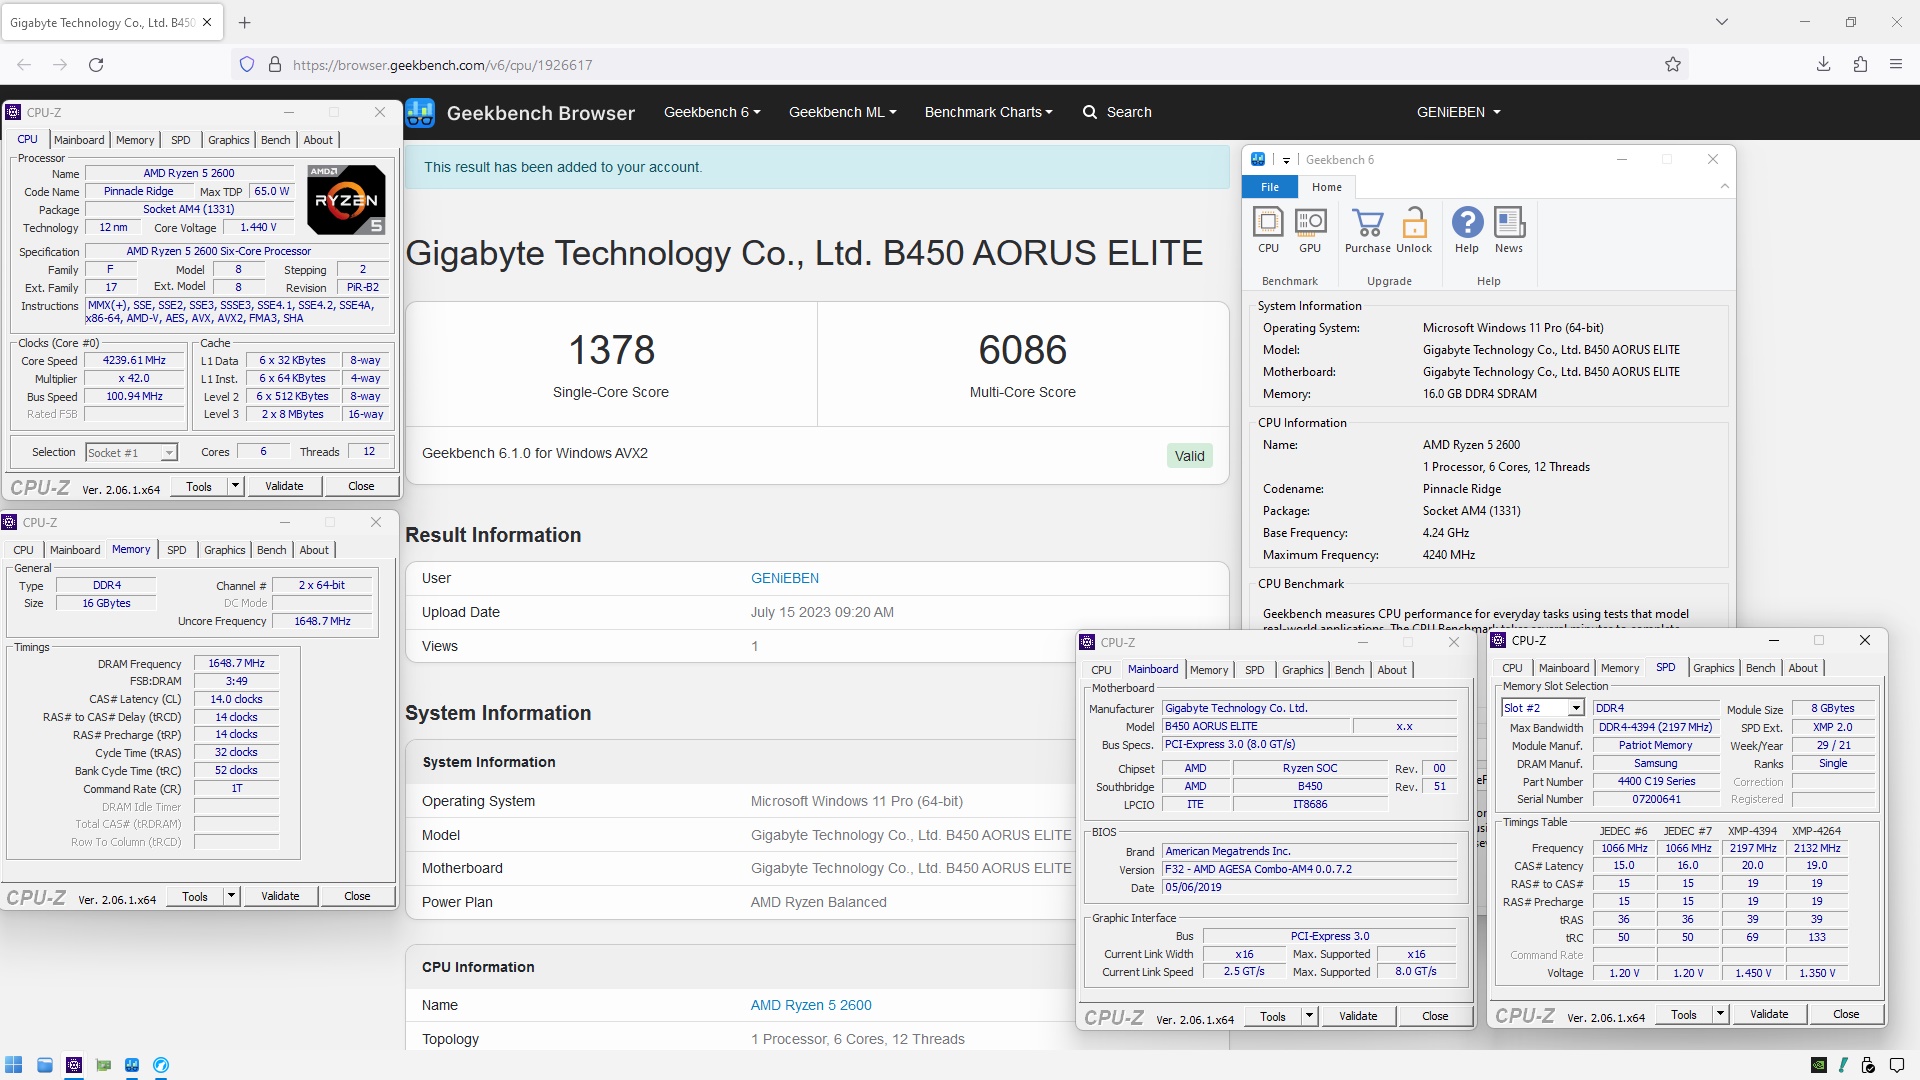Open the AMD Ryzen 5 2600 link

(x=811, y=1005)
